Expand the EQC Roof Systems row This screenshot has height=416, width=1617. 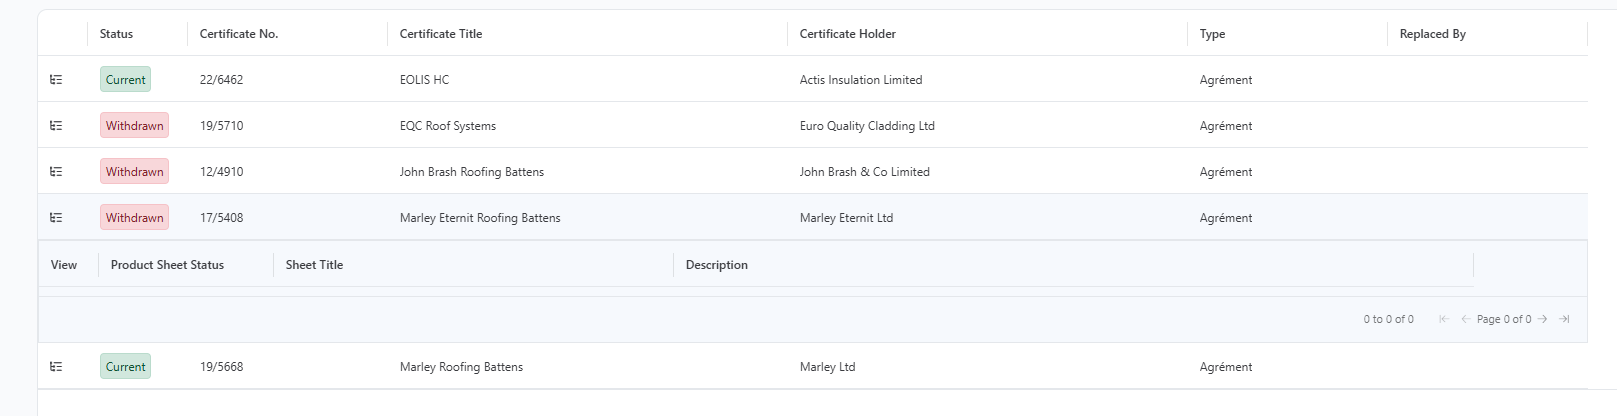(56, 126)
